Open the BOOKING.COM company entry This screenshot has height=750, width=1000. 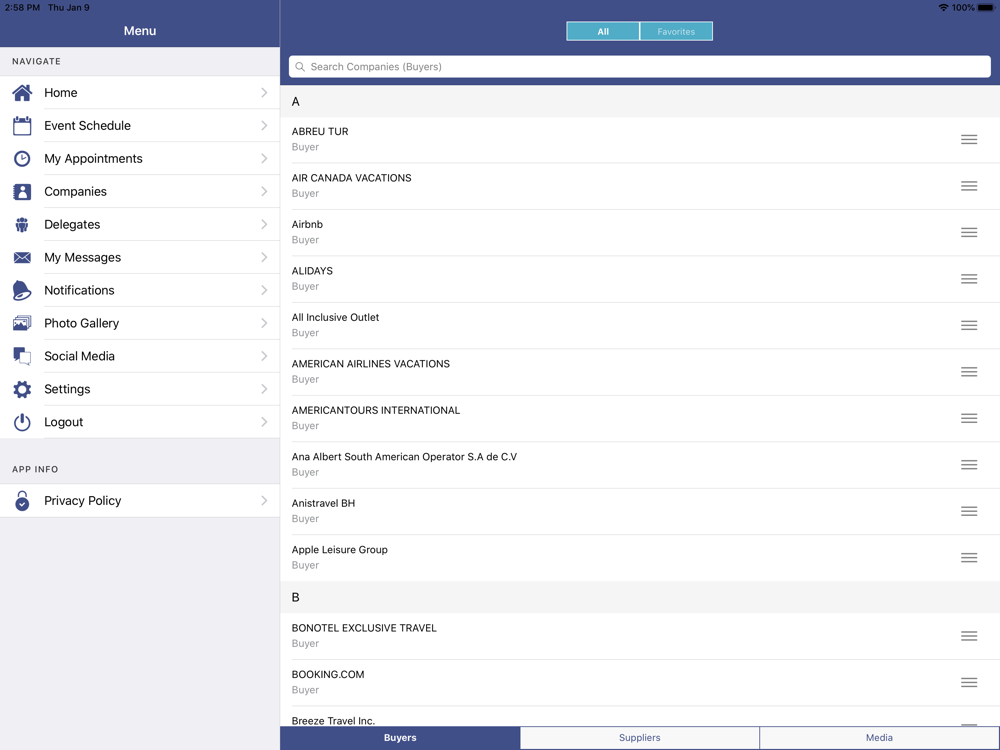pyautogui.click(x=640, y=682)
